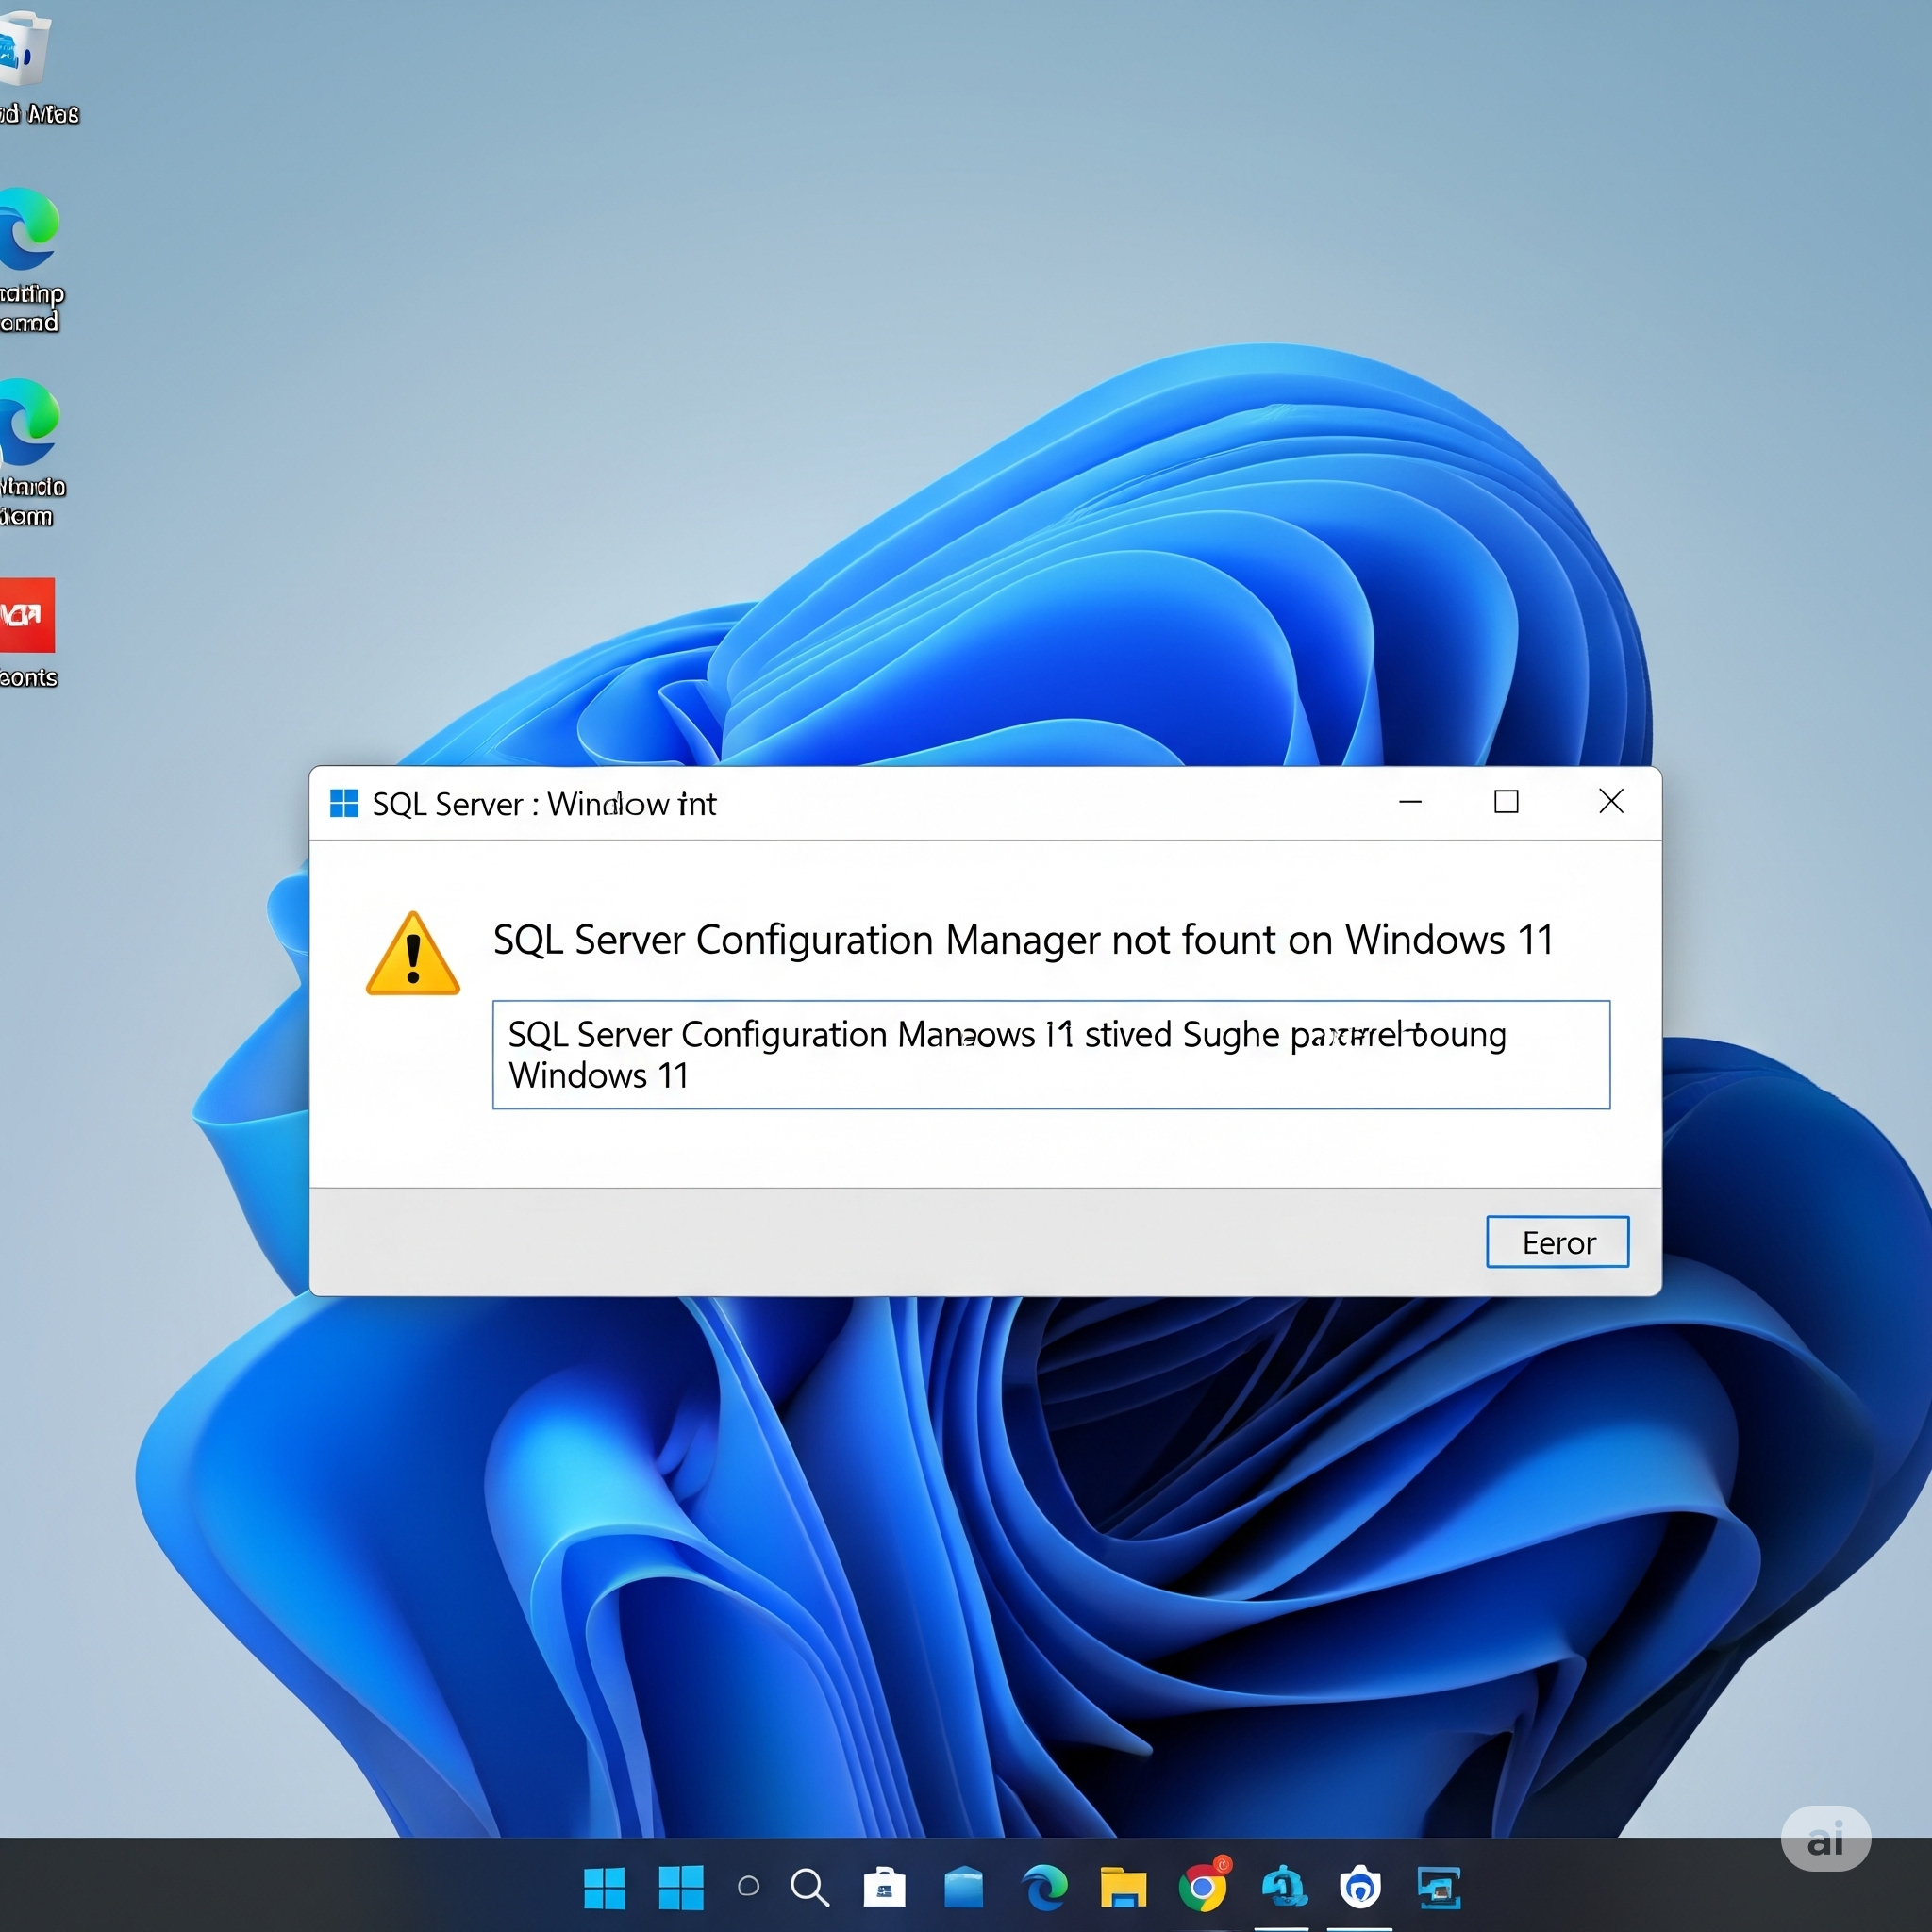
Task: Click the Windows logo beside the small circle
Action: (x=681, y=1887)
